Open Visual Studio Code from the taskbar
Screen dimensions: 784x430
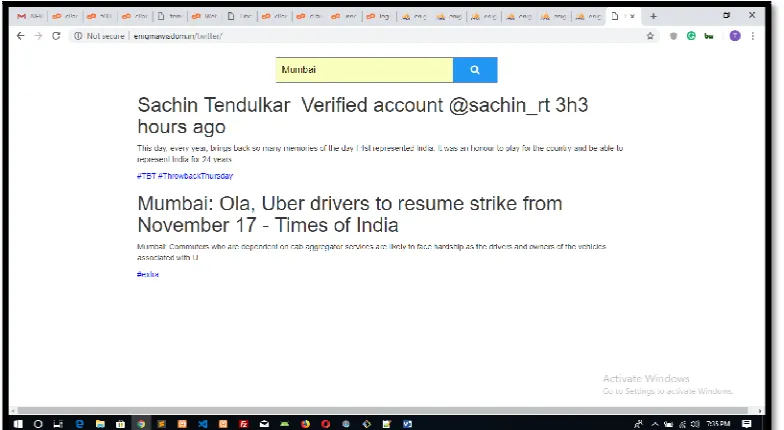click(x=202, y=424)
